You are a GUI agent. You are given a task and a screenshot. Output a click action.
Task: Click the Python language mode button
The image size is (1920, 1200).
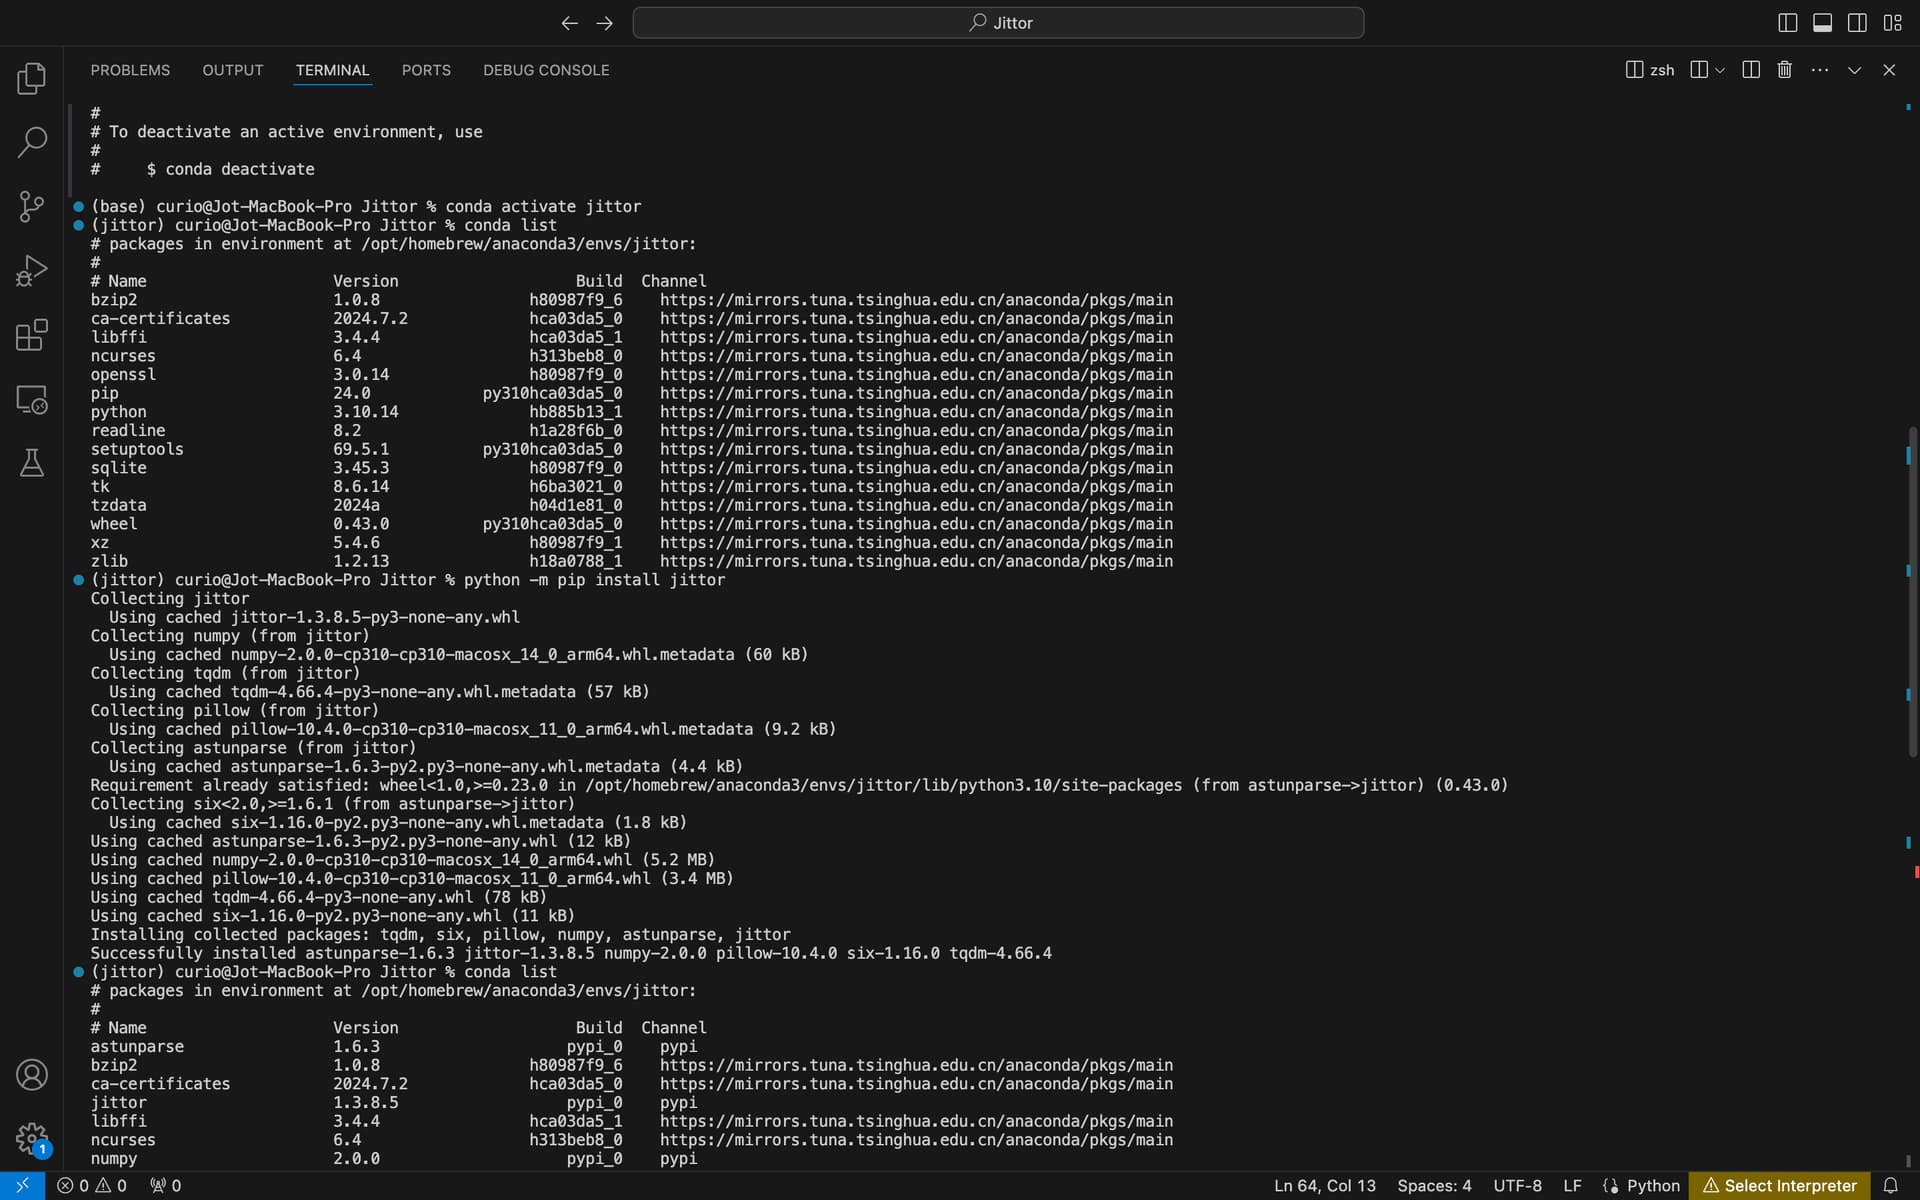point(1641,1185)
